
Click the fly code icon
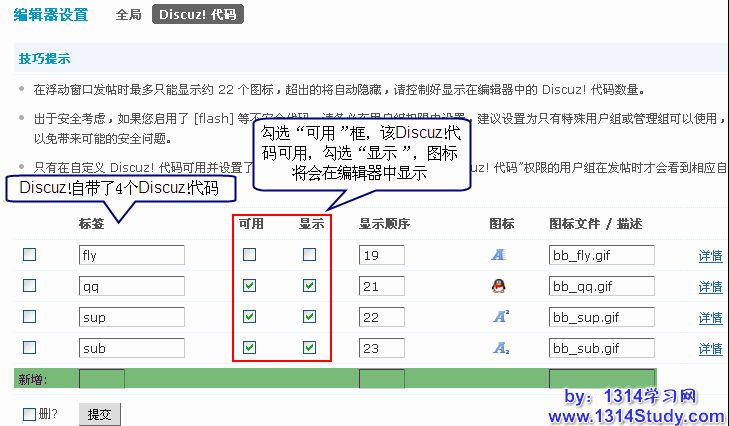coord(498,255)
